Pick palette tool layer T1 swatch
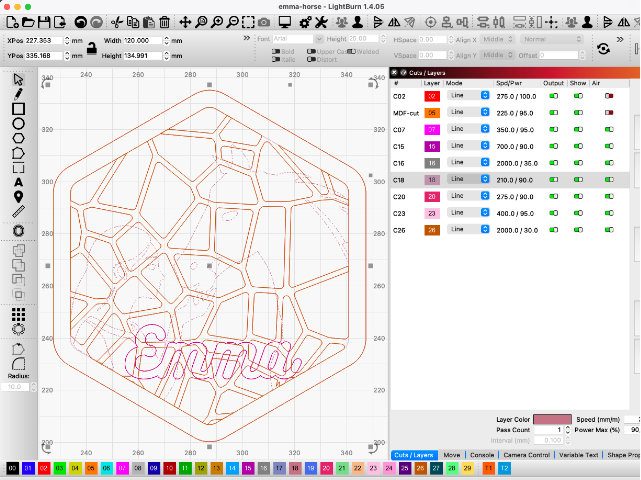The width and height of the screenshot is (641, 480). point(489,468)
